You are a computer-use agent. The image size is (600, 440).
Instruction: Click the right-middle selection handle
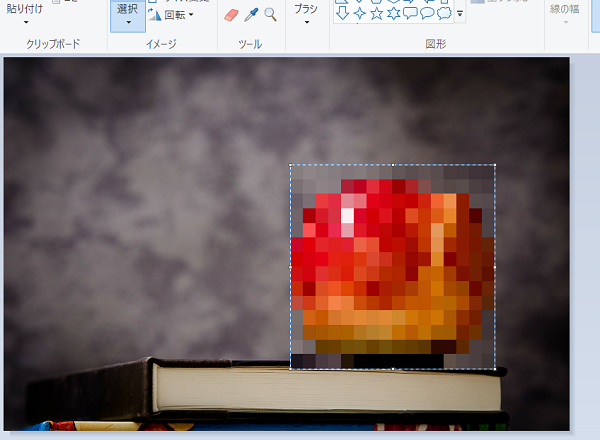[495, 267]
